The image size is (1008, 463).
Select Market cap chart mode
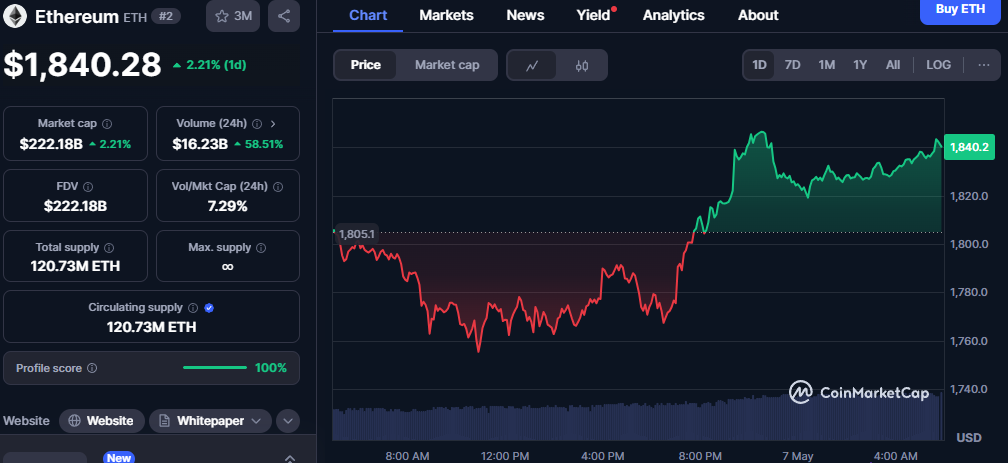pos(447,65)
